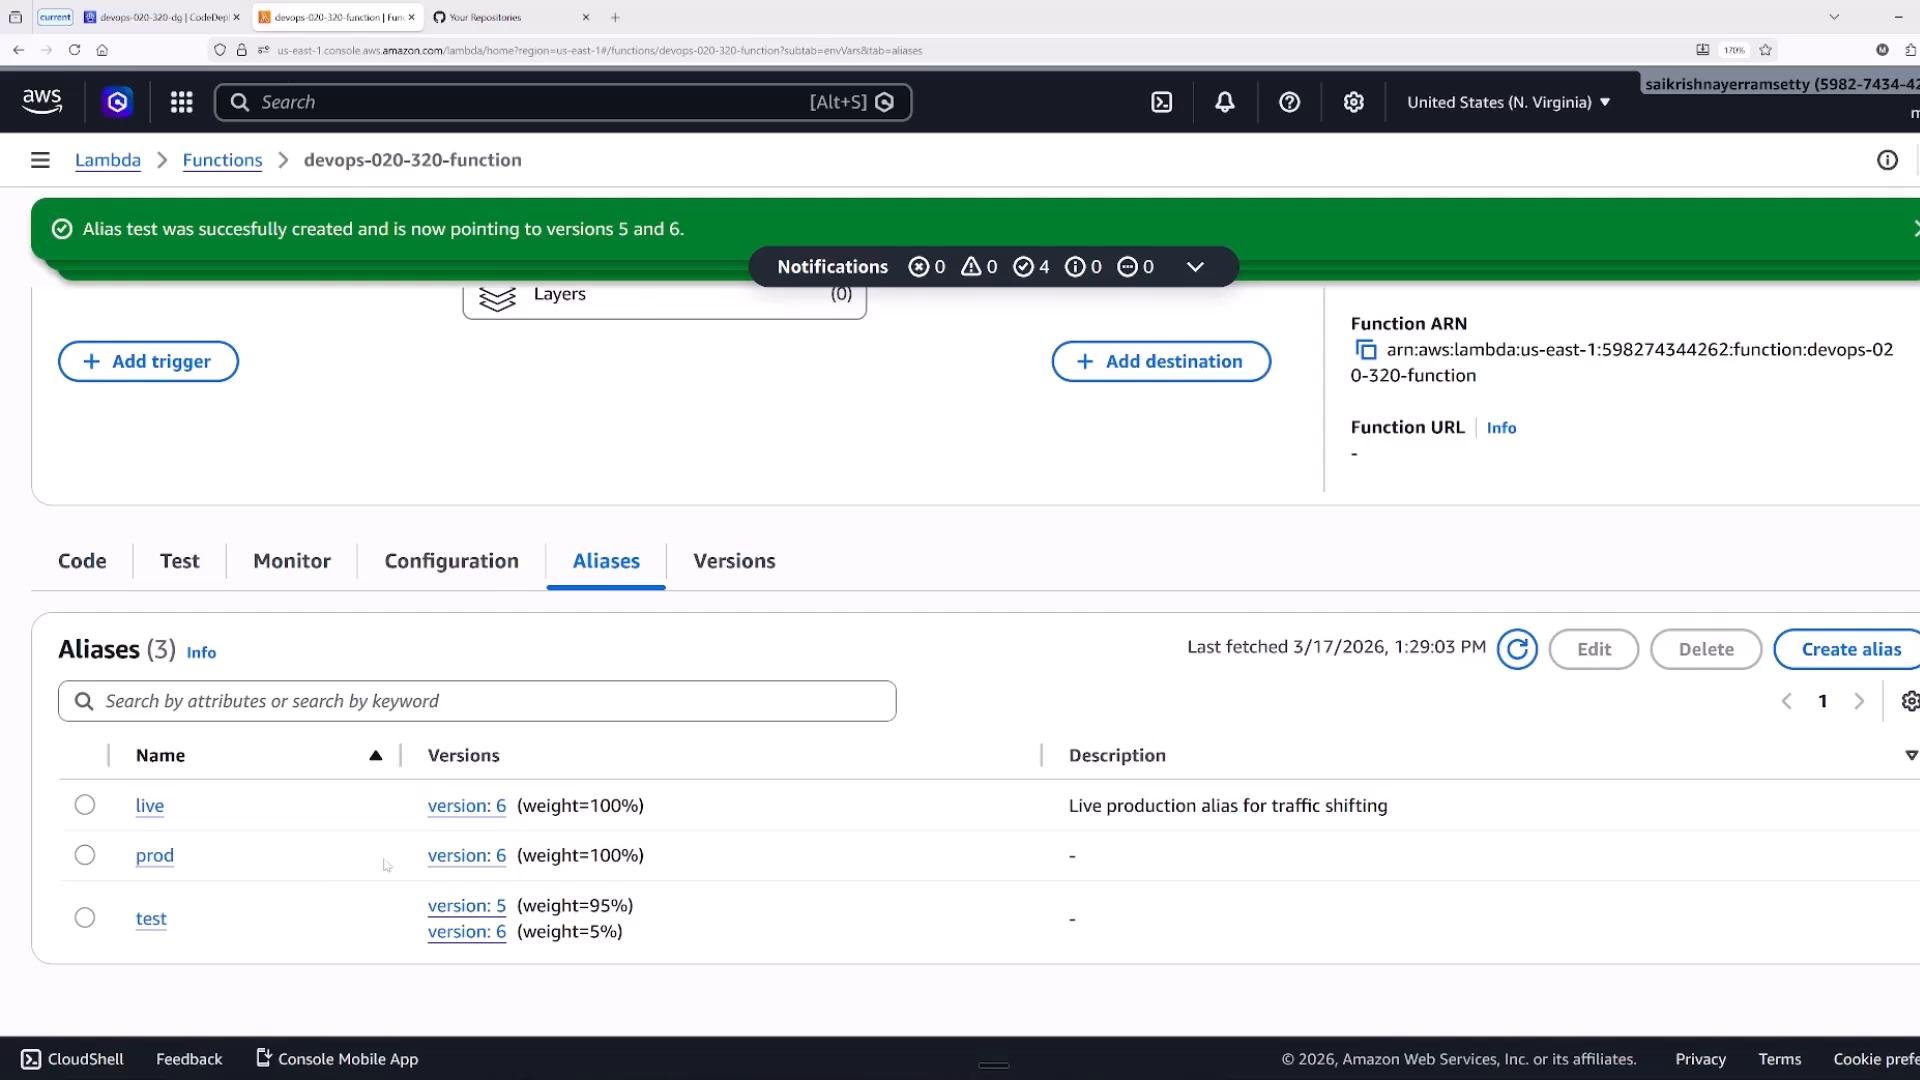Open version: 5 link in test row
1920x1080 pixels.
point(467,905)
